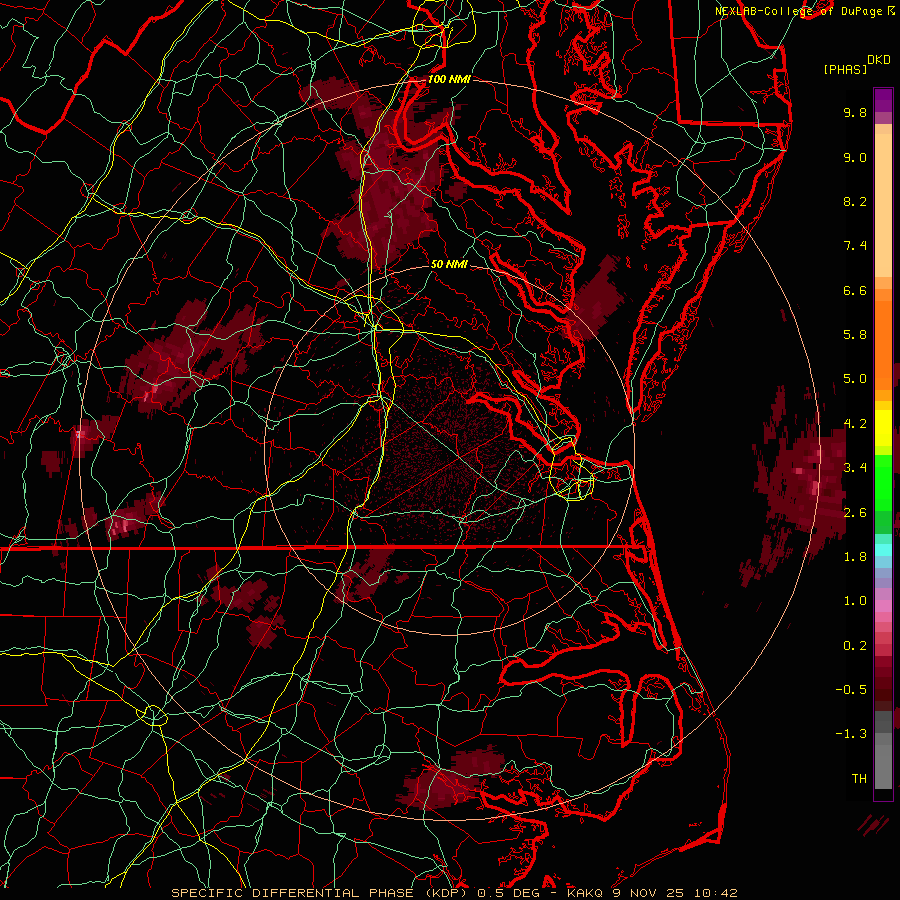Click the 7.4 value on the scale
This screenshot has width=900, height=900.
855,246
